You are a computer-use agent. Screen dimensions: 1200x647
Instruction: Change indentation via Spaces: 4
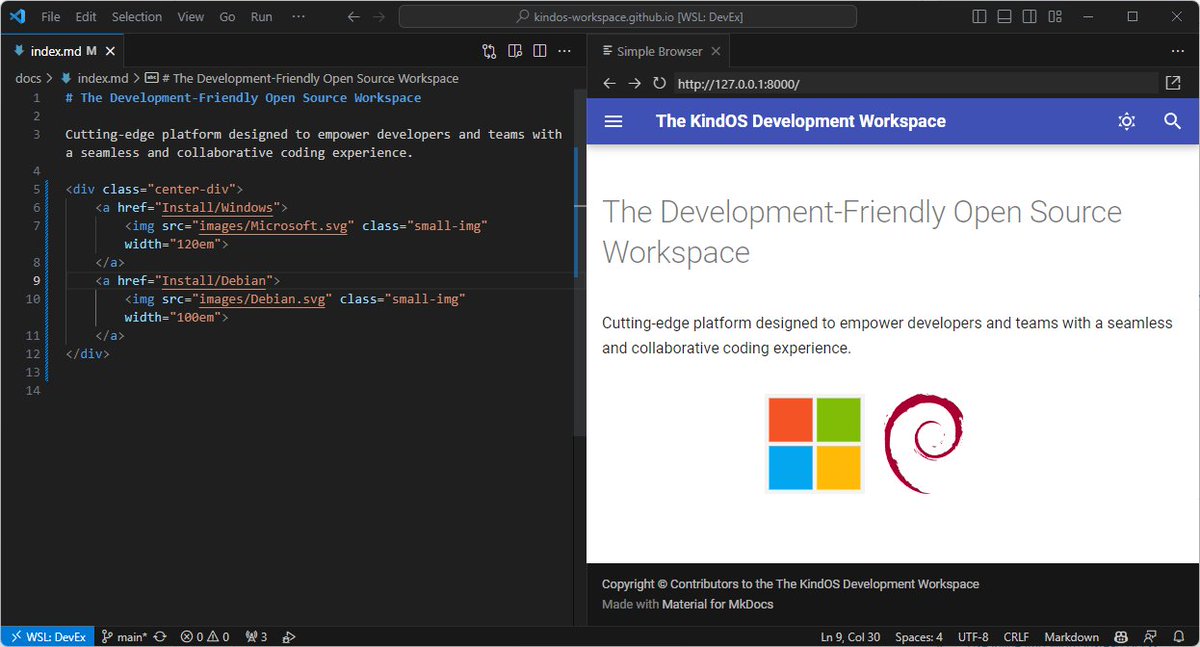click(919, 637)
